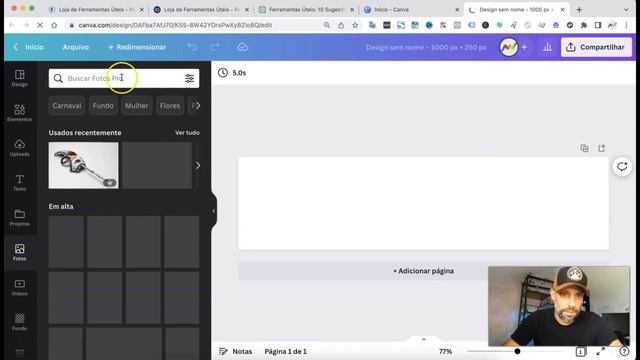Open the page duration timer
This screenshot has height=360, width=640.
coord(232,73)
